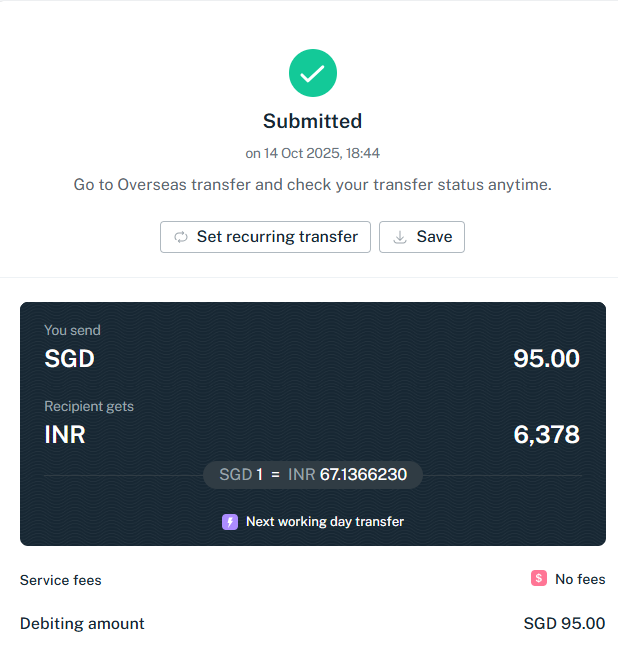Select the SGD send currency label
The image size is (618, 648).
(x=69, y=359)
